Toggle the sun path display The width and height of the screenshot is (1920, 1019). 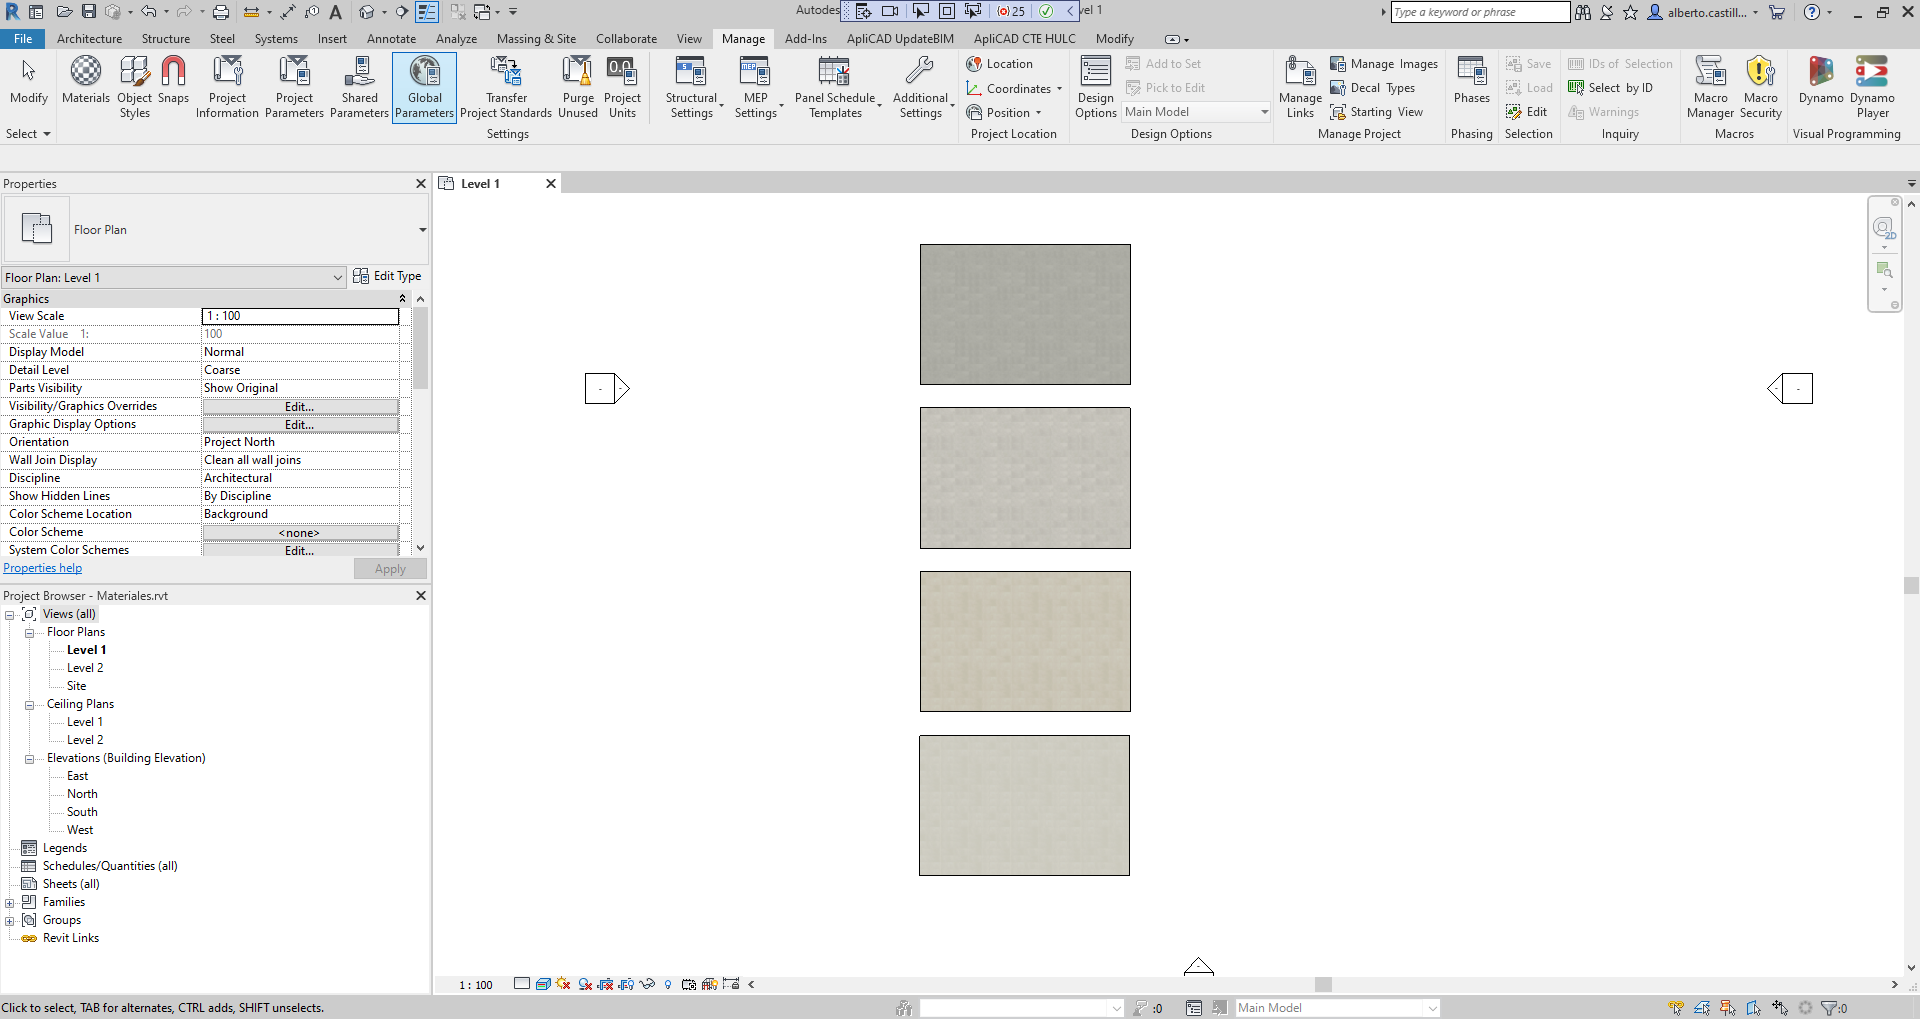click(562, 984)
